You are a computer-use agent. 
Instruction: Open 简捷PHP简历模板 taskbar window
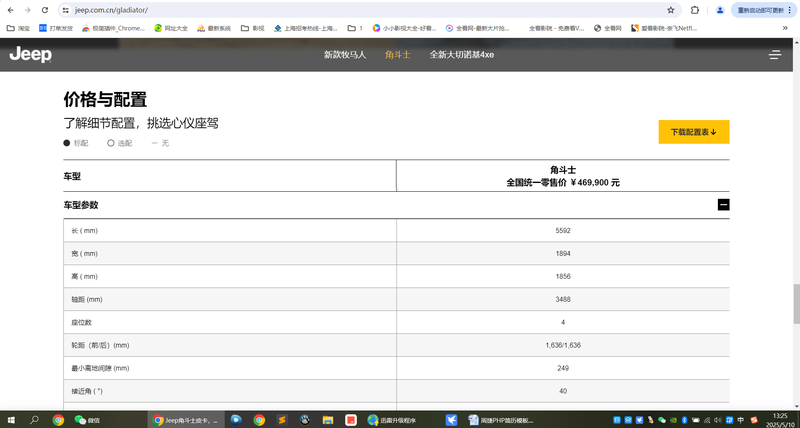tap(501, 420)
